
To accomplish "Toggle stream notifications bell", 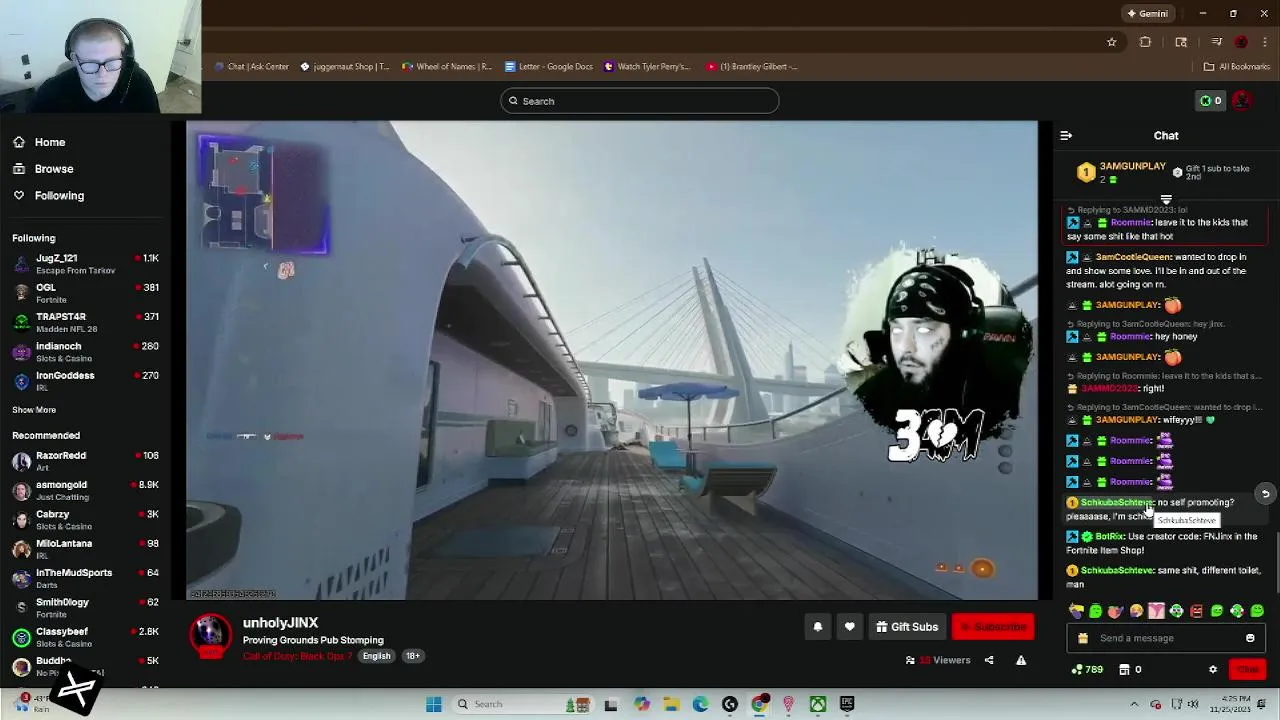I will [817, 627].
